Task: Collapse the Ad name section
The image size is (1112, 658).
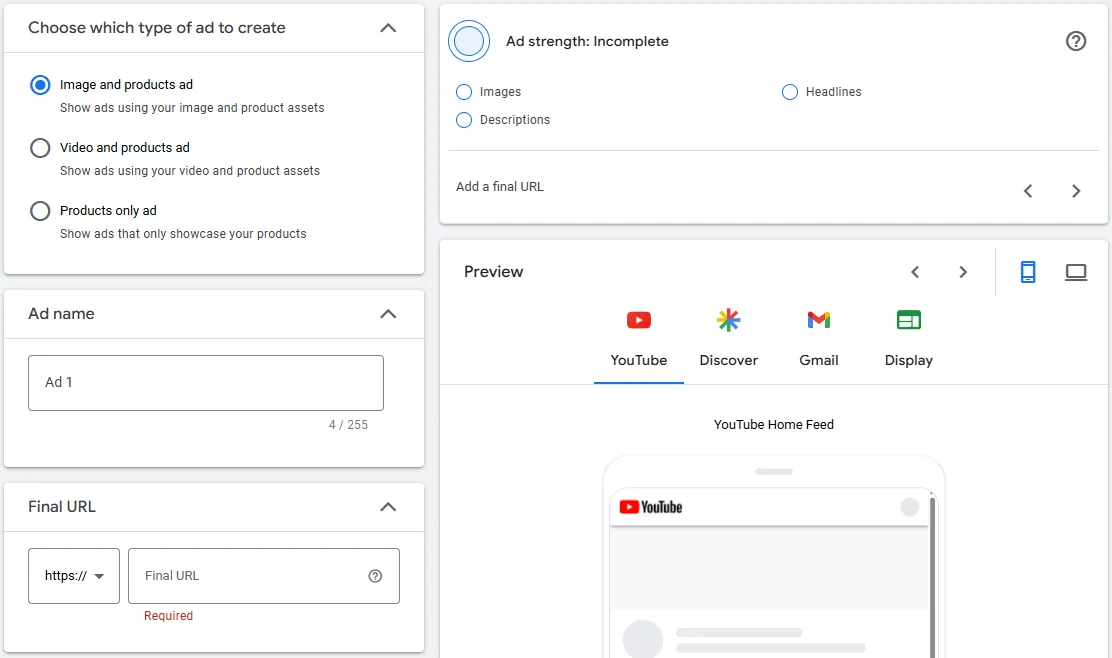Action: point(388,313)
